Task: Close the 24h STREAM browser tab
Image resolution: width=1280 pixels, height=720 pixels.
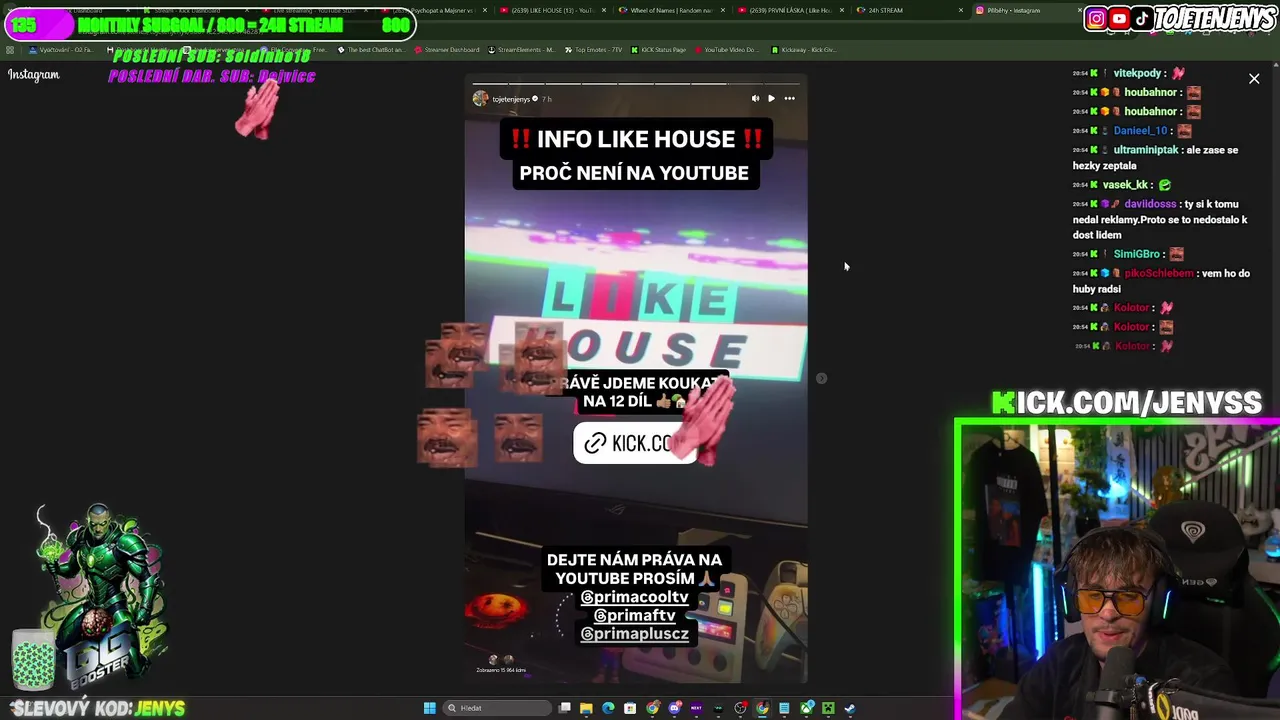Action: tap(961, 10)
